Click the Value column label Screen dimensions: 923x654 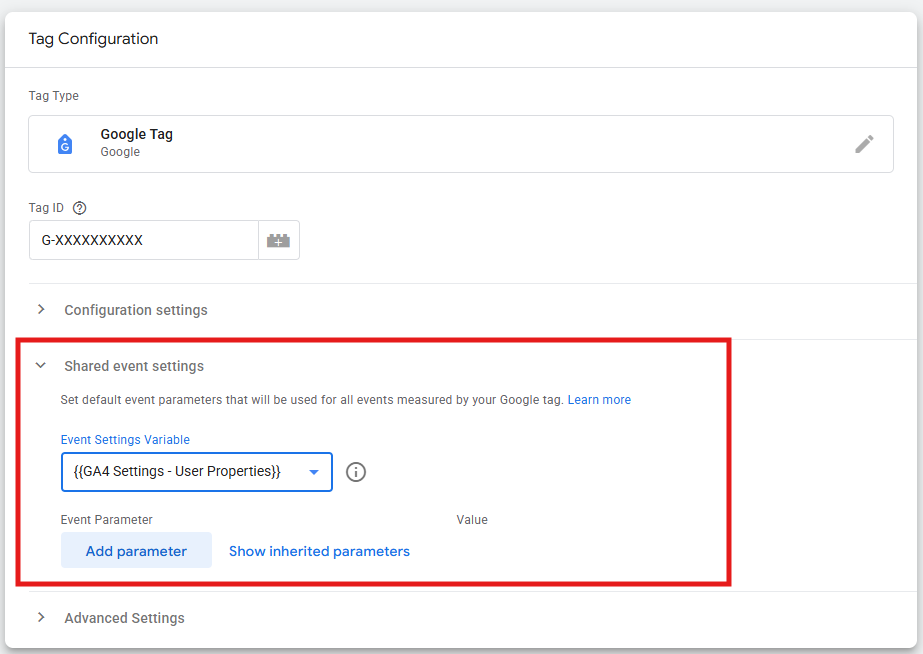[x=472, y=520]
